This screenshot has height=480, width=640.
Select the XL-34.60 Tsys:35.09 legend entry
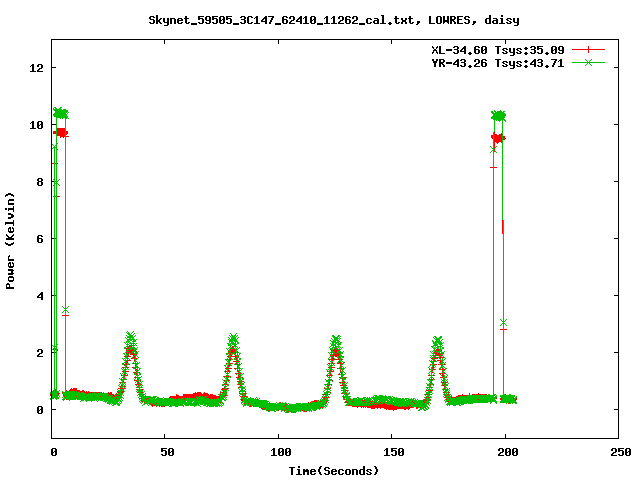(498, 50)
